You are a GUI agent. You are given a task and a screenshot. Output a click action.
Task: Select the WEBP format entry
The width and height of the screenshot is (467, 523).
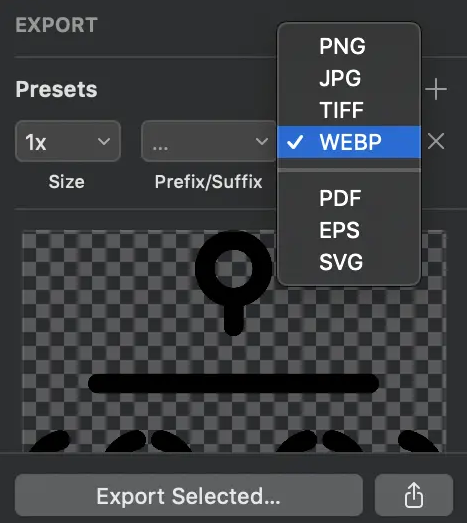[x=349, y=142]
